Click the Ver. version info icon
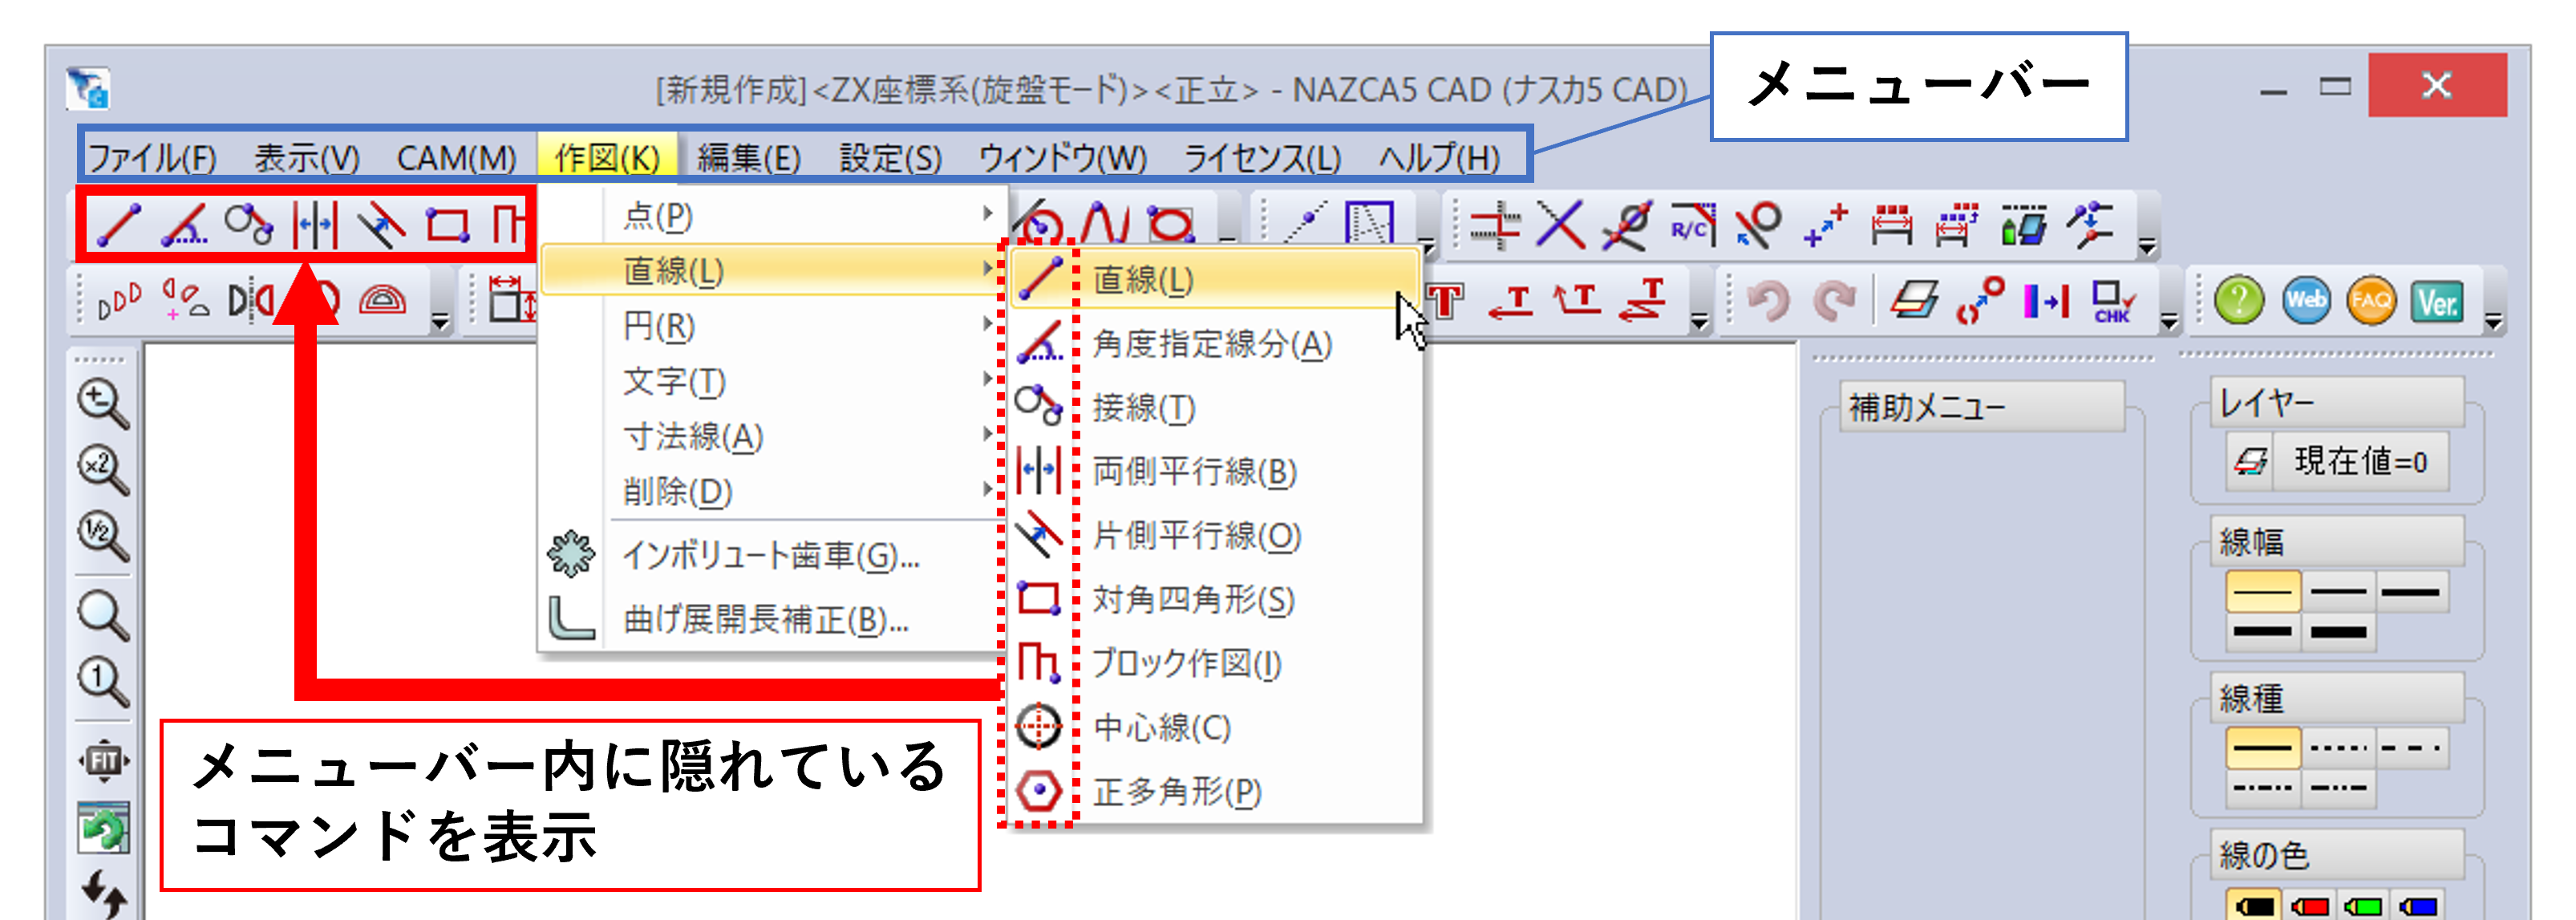Screen dimensions: 2576x920 (2437, 300)
